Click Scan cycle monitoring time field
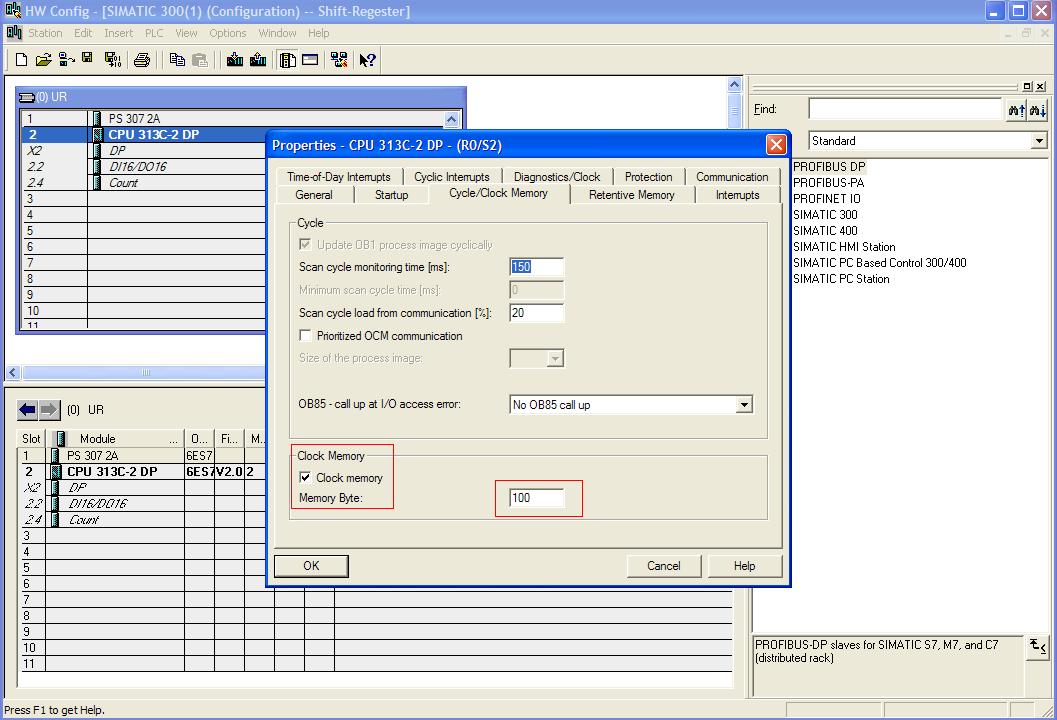1057x720 pixels. click(537, 267)
